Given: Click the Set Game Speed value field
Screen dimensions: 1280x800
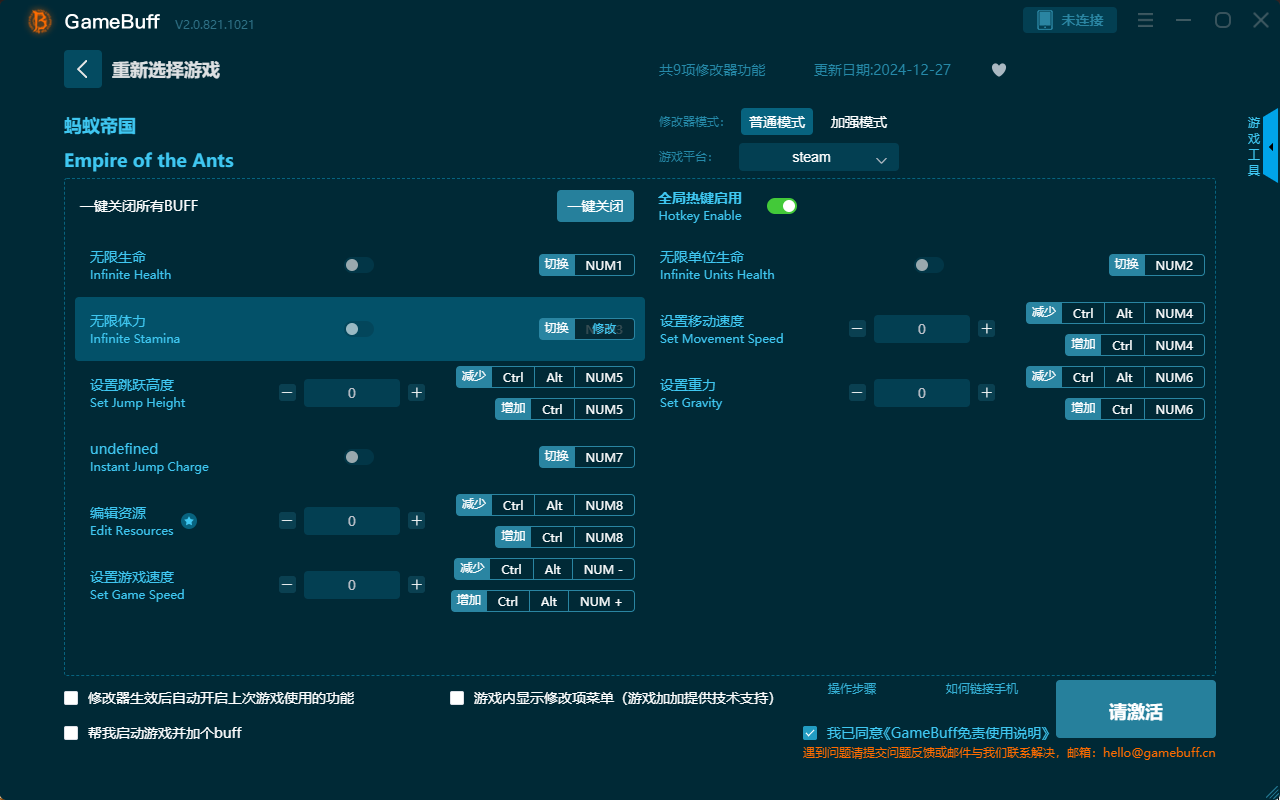Looking at the screenshot, I should point(352,585).
